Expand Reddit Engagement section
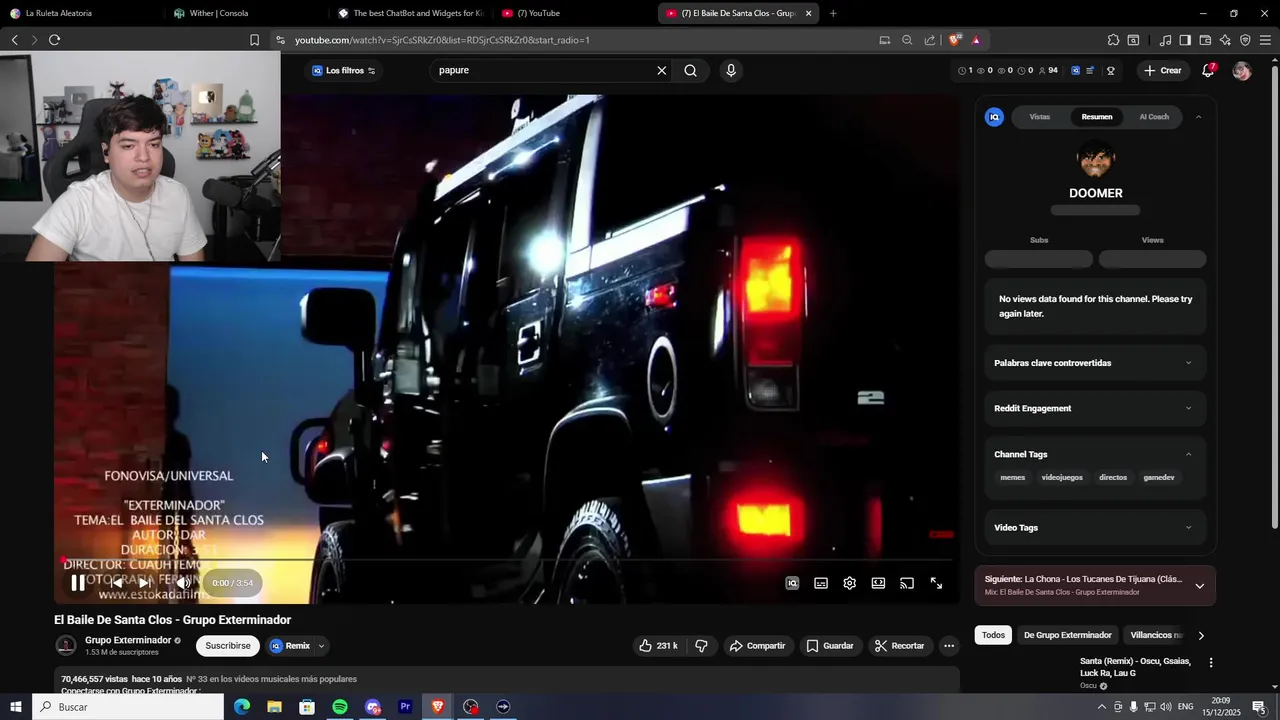The width and height of the screenshot is (1280, 720). point(1095,408)
